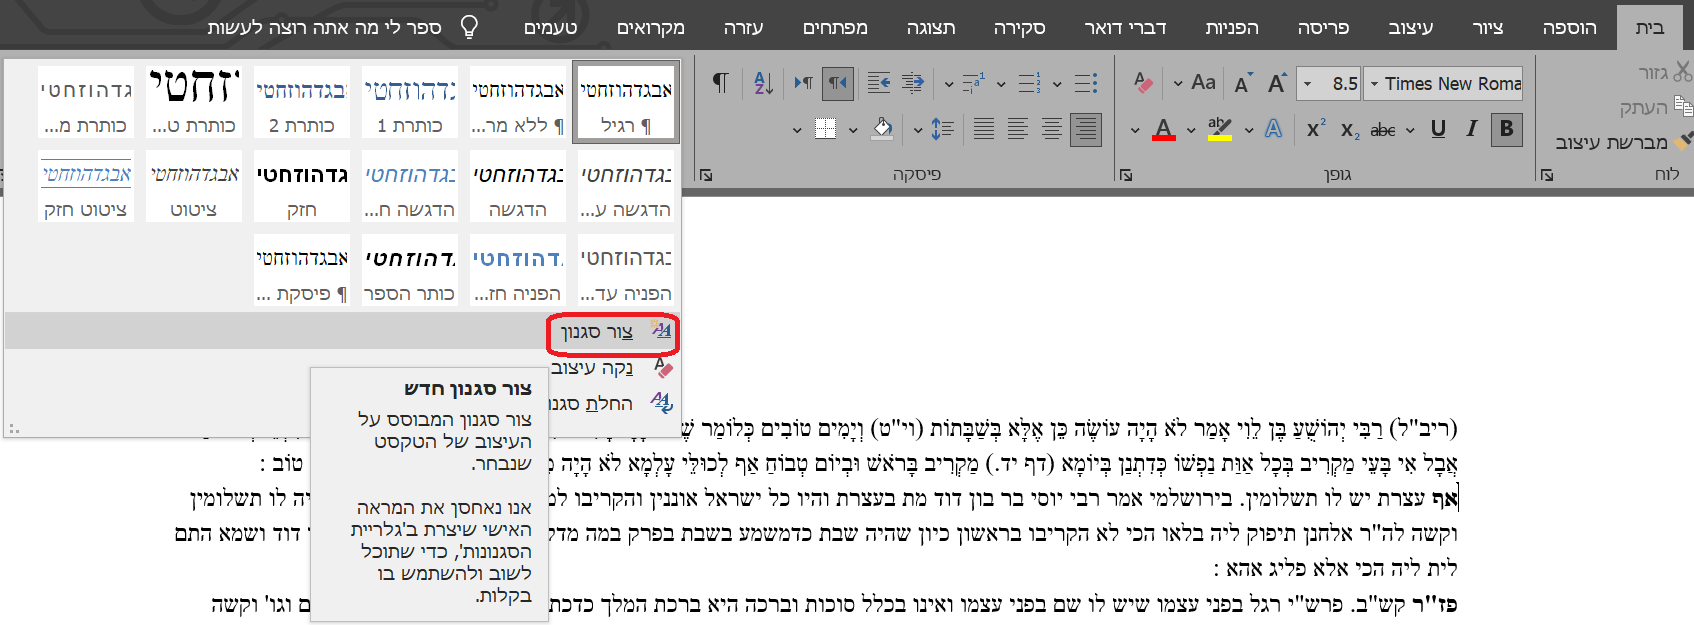Open the Font dialog launcher (גופן)
Image resolution: width=1694 pixels, height=625 pixels.
tap(1126, 175)
